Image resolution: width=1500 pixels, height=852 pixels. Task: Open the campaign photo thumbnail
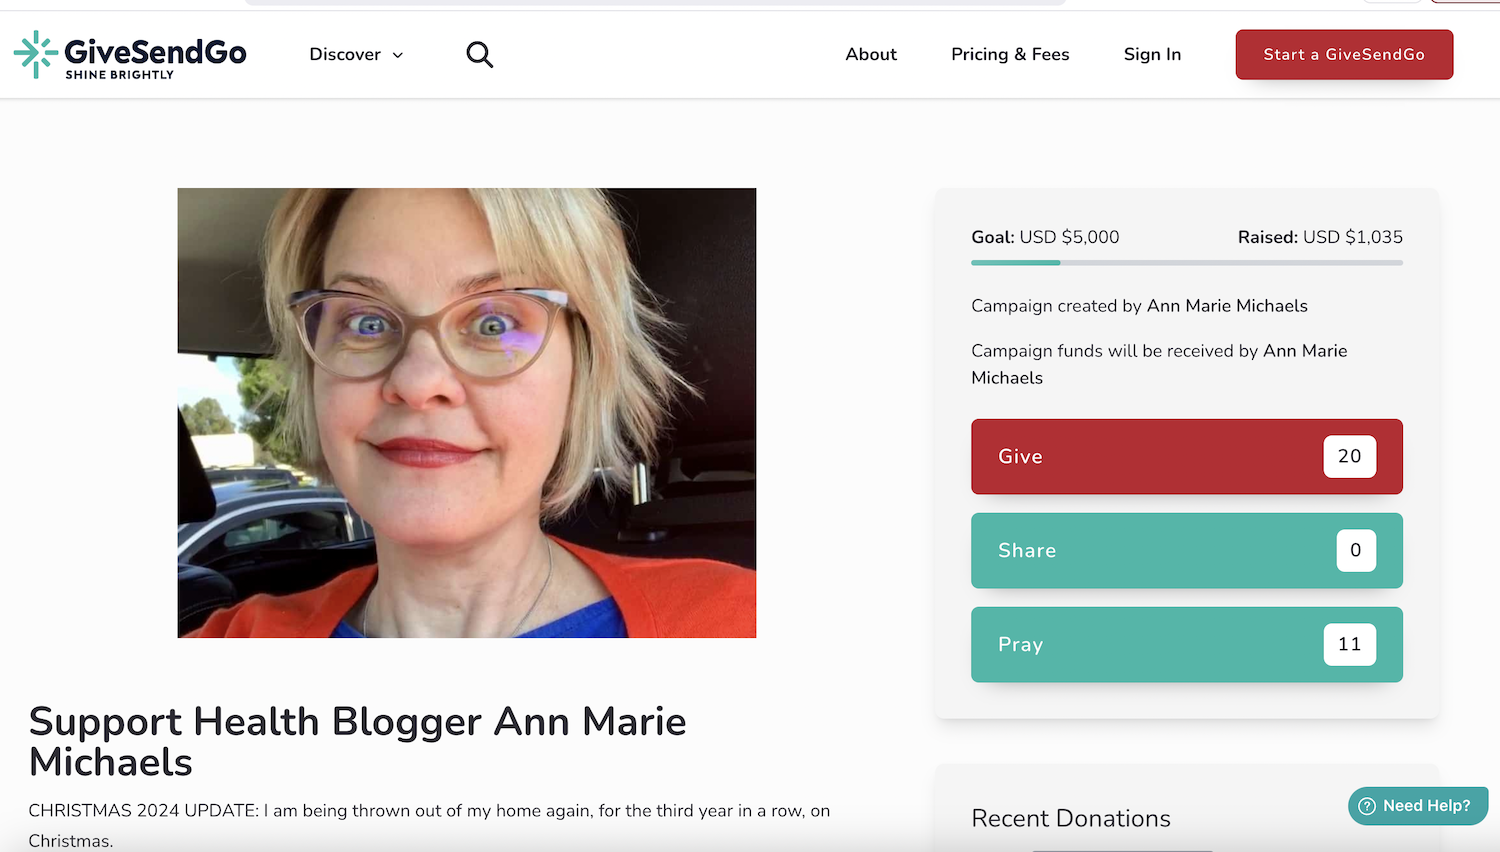pos(467,413)
